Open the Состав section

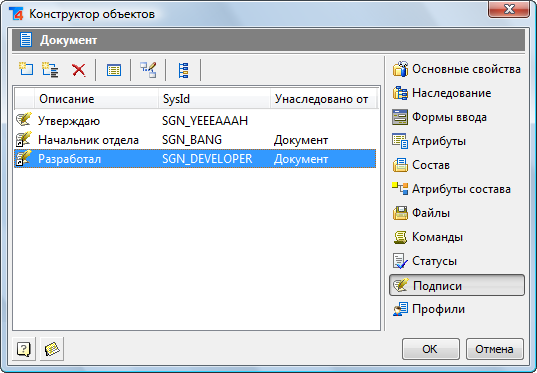[x=421, y=165]
